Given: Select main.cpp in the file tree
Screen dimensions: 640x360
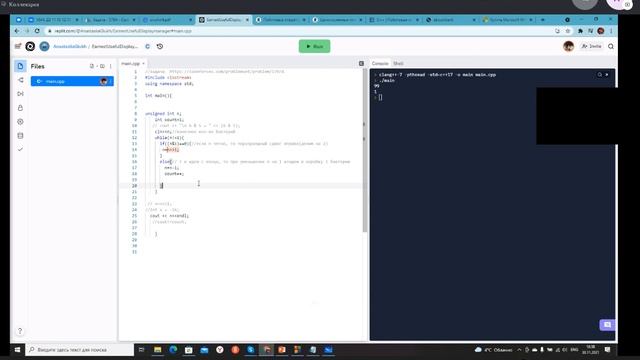Looking at the screenshot, I should click(x=72, y=81).
